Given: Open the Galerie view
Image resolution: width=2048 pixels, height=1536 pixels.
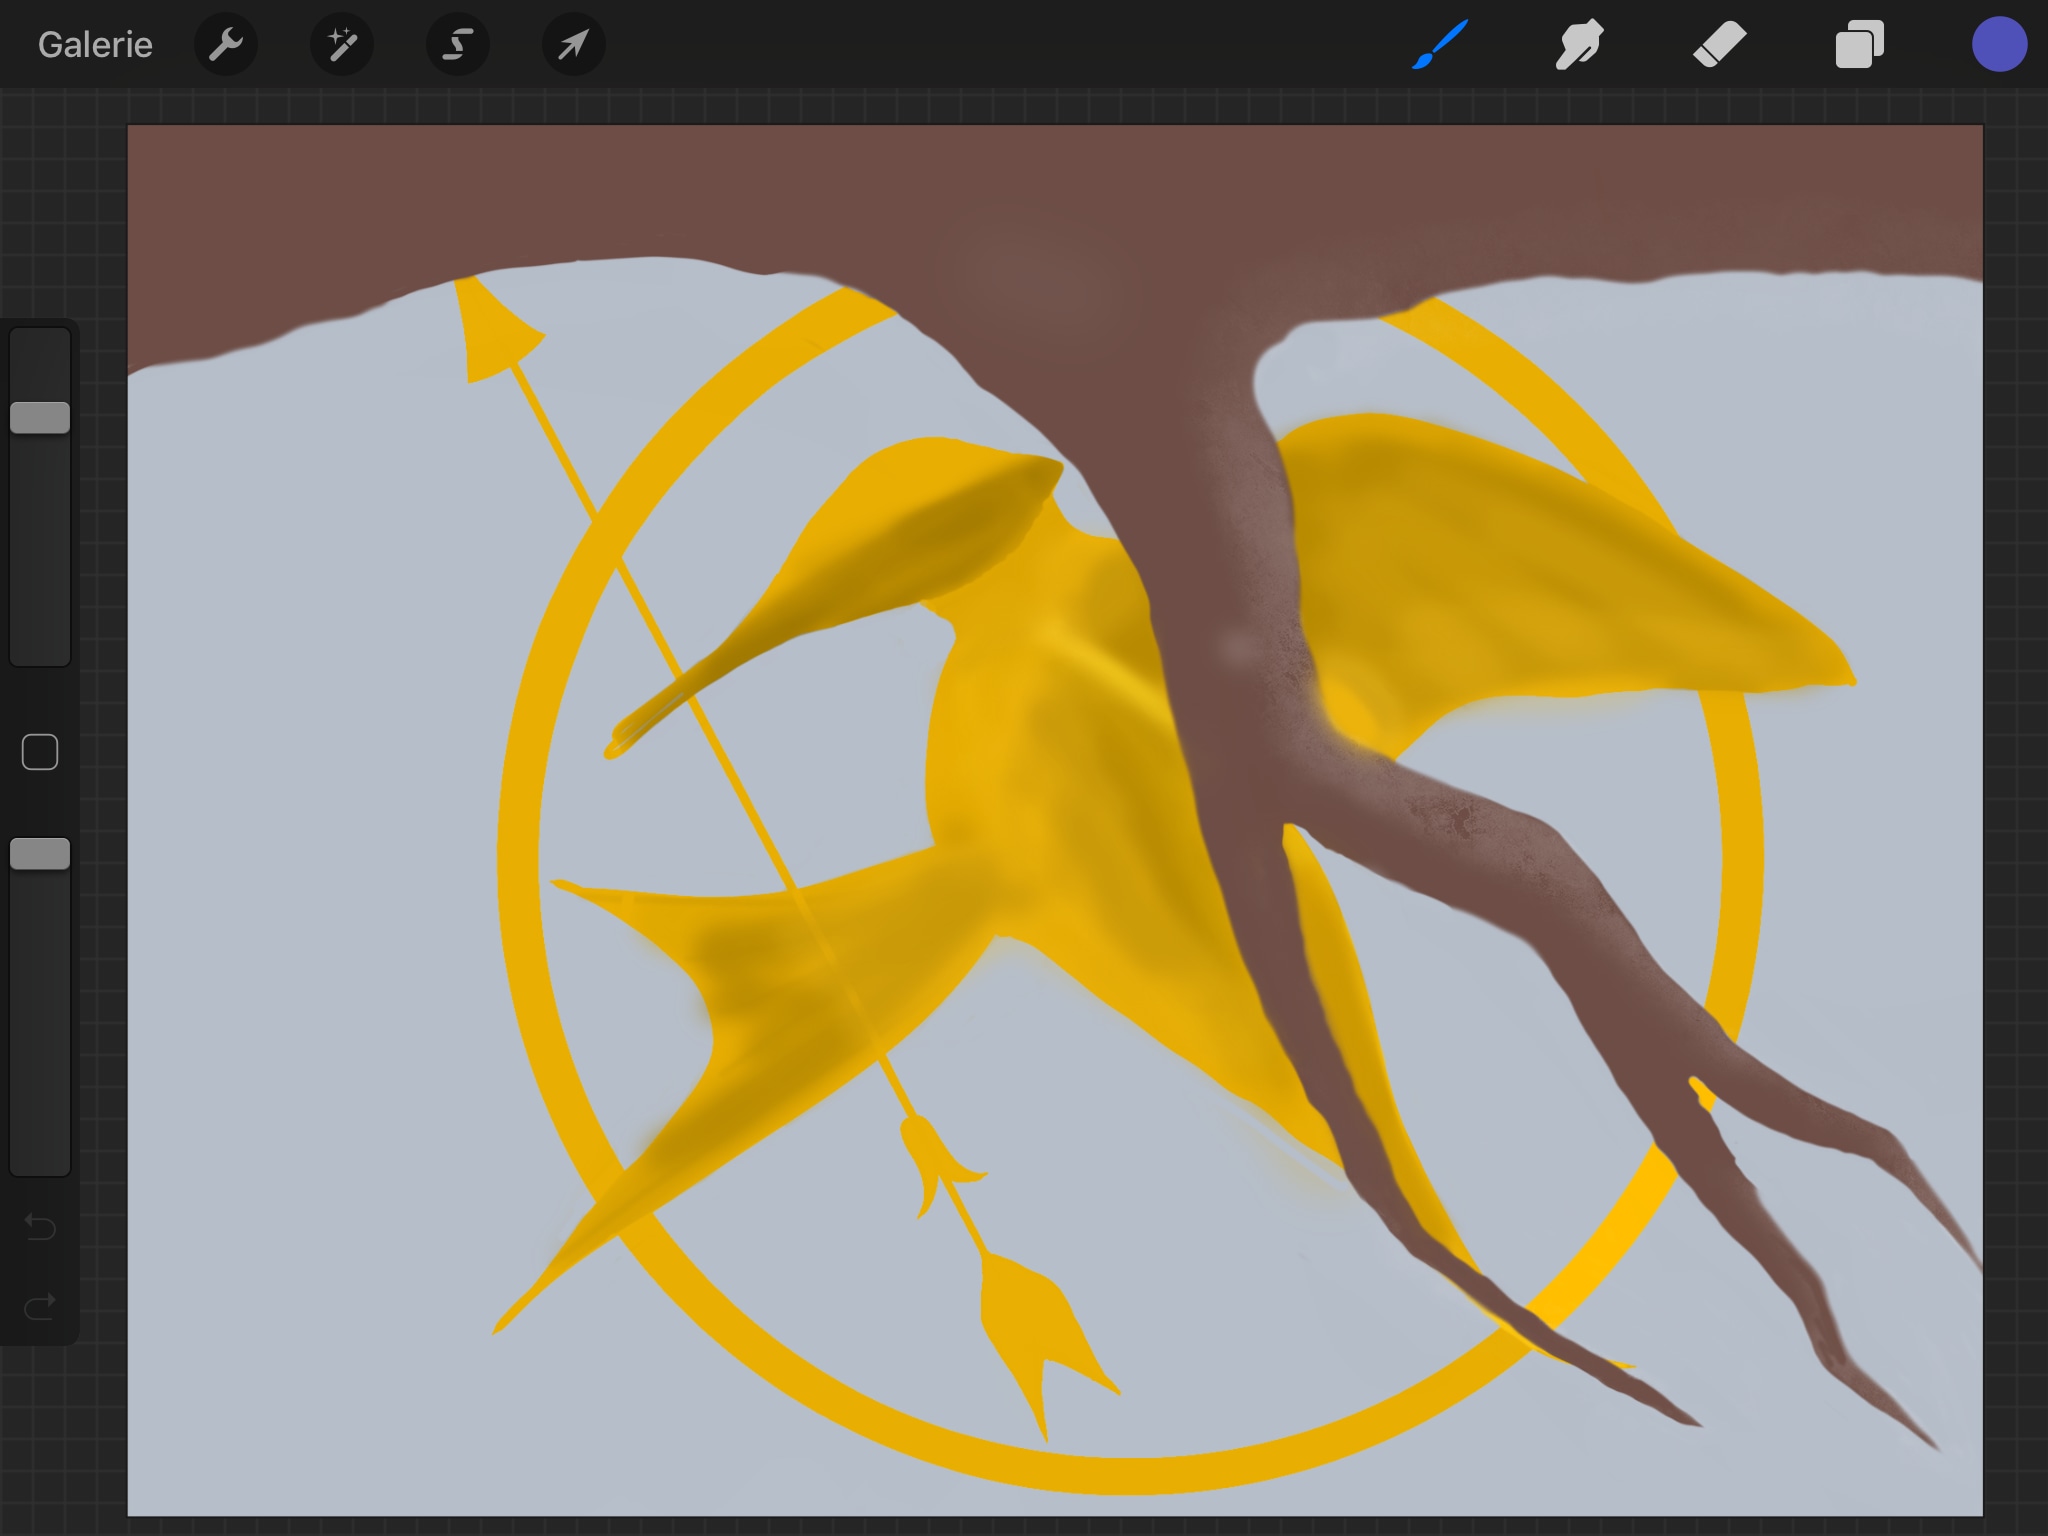Looking at the screenshot, I should click(95, 45).
